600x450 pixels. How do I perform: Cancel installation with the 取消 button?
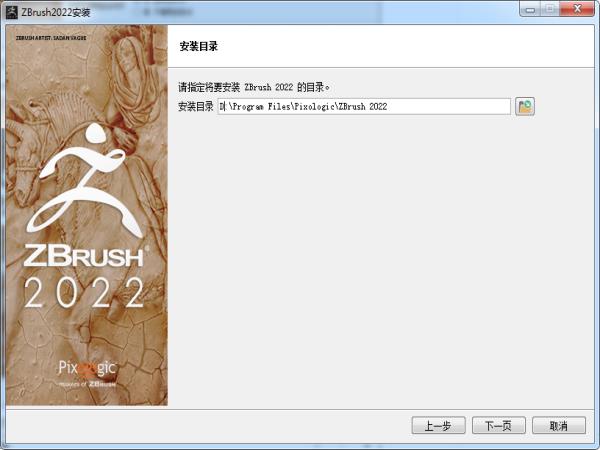click(558, 425)
